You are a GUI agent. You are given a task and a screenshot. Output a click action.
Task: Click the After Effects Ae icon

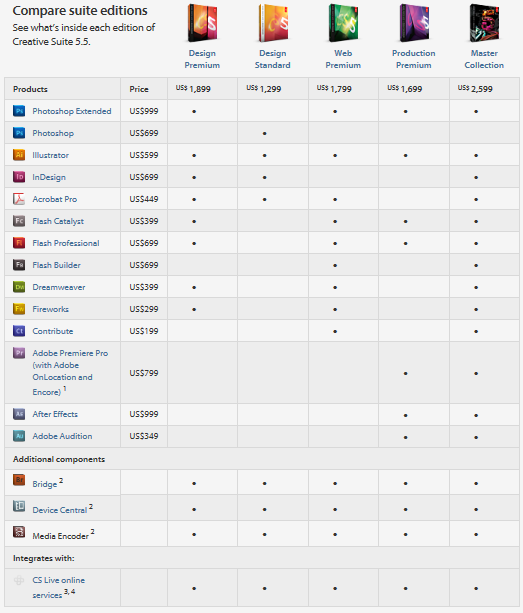click(19, 414)
